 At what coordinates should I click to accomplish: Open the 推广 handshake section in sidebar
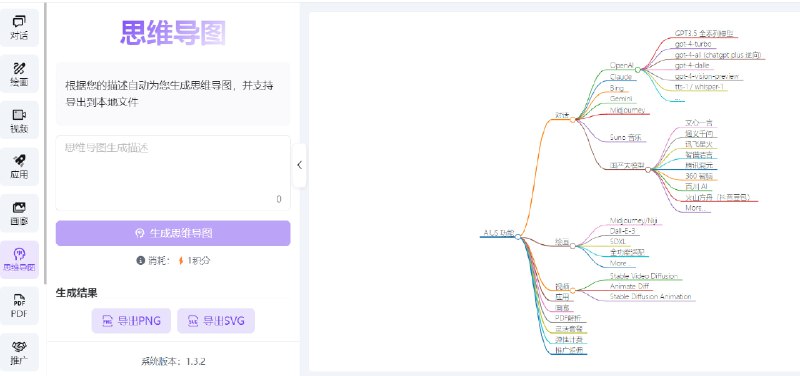coord(19,352)
